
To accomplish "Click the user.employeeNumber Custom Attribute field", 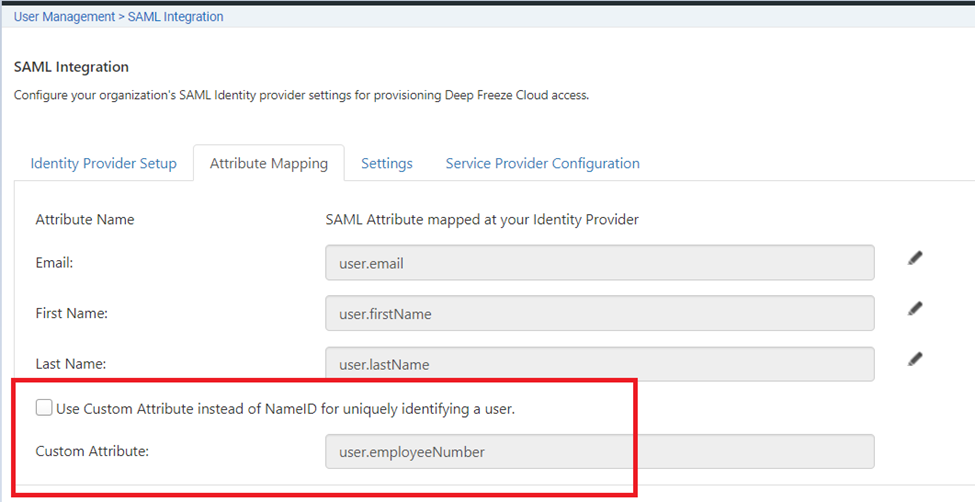I will pyautogui.click(x=600, y=451).
